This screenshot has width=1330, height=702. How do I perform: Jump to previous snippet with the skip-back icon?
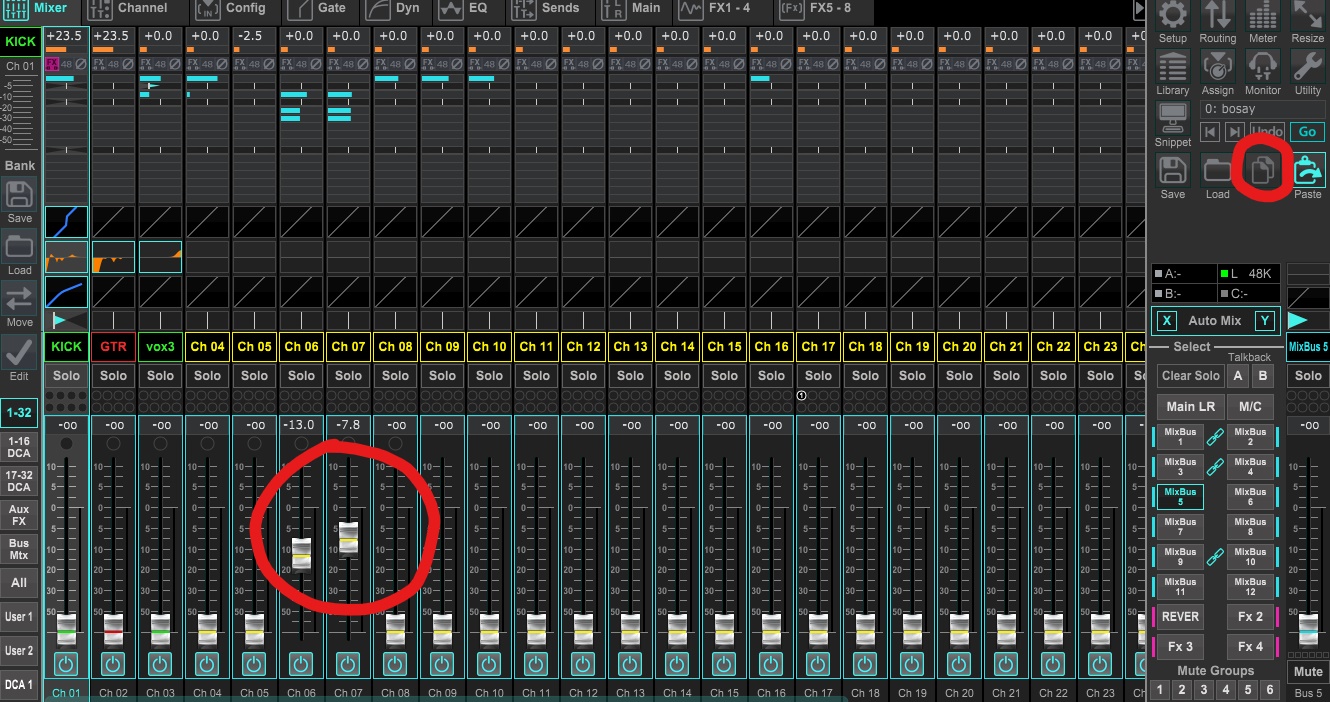tap(1210, 132)
